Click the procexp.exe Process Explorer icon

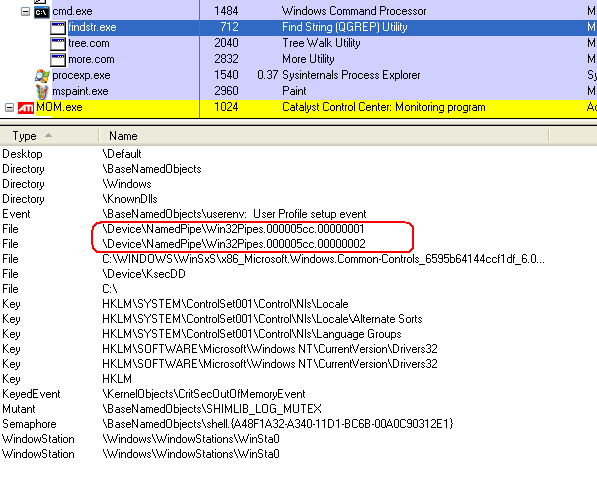[x=42, y=76]
